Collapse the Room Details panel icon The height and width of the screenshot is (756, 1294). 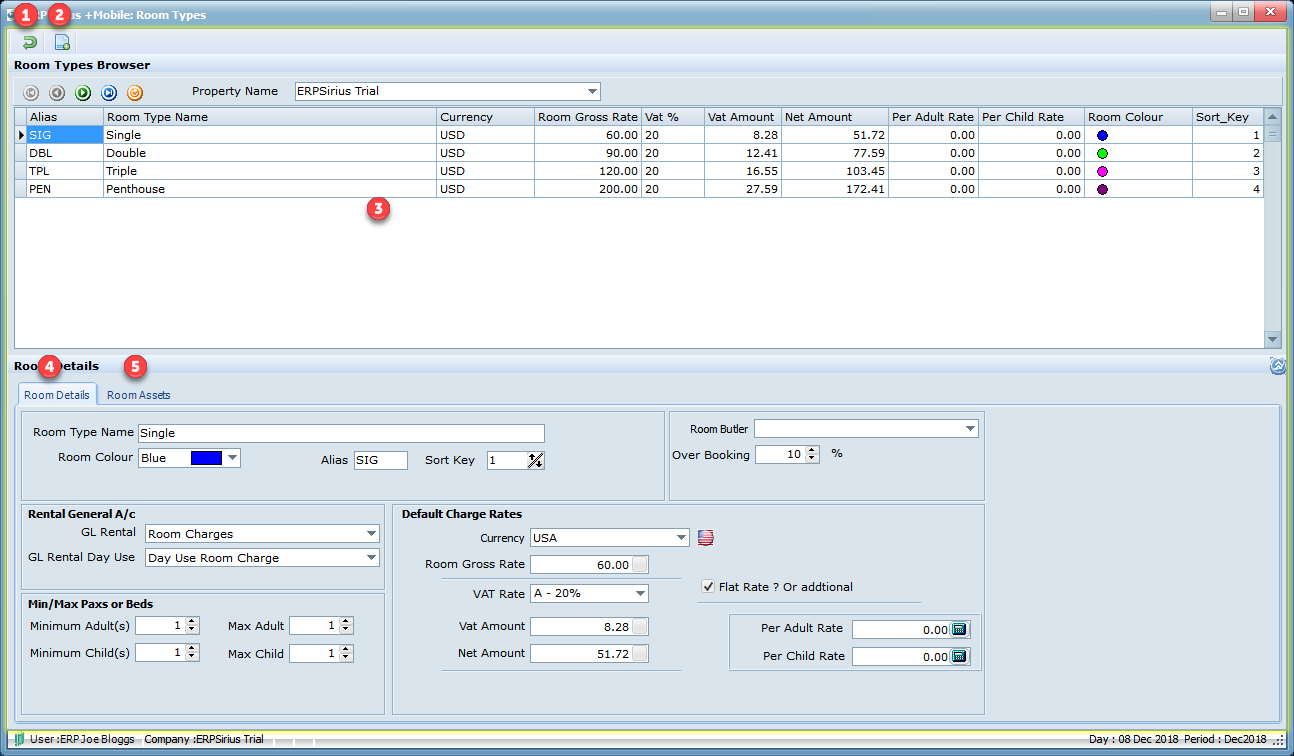(1277, 366)
